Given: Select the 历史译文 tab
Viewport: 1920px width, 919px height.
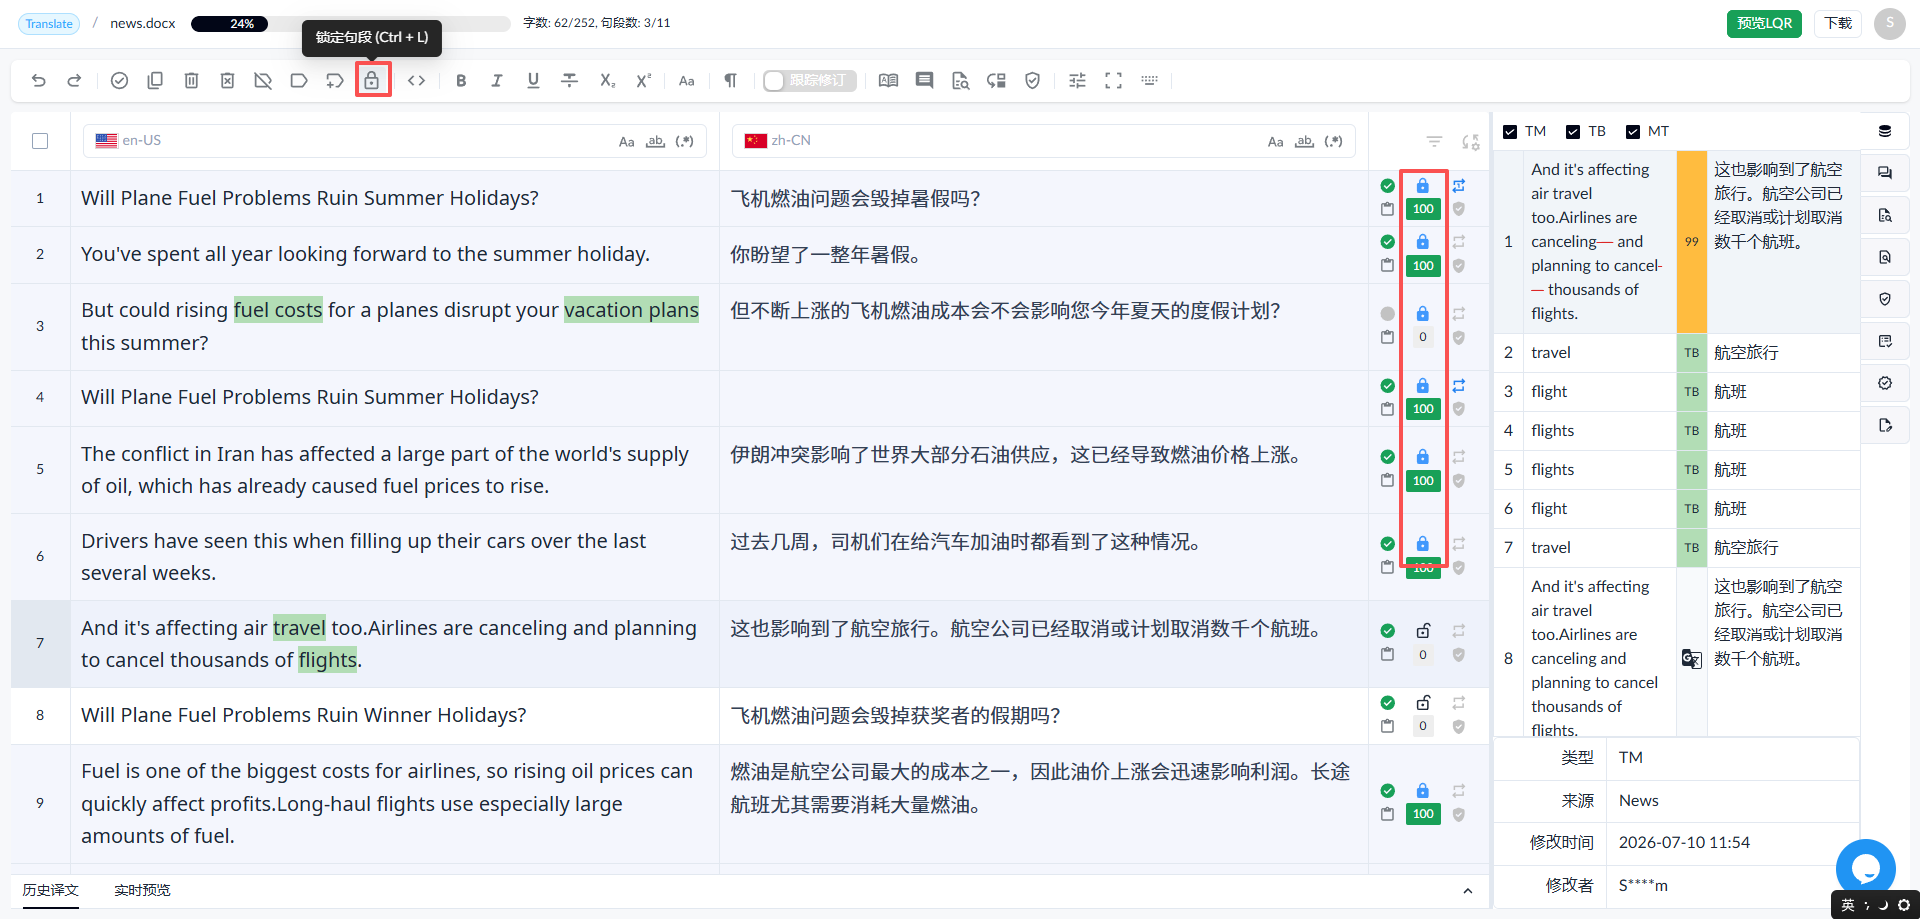Looking at the screenshot, I should [x=51, y=890].
